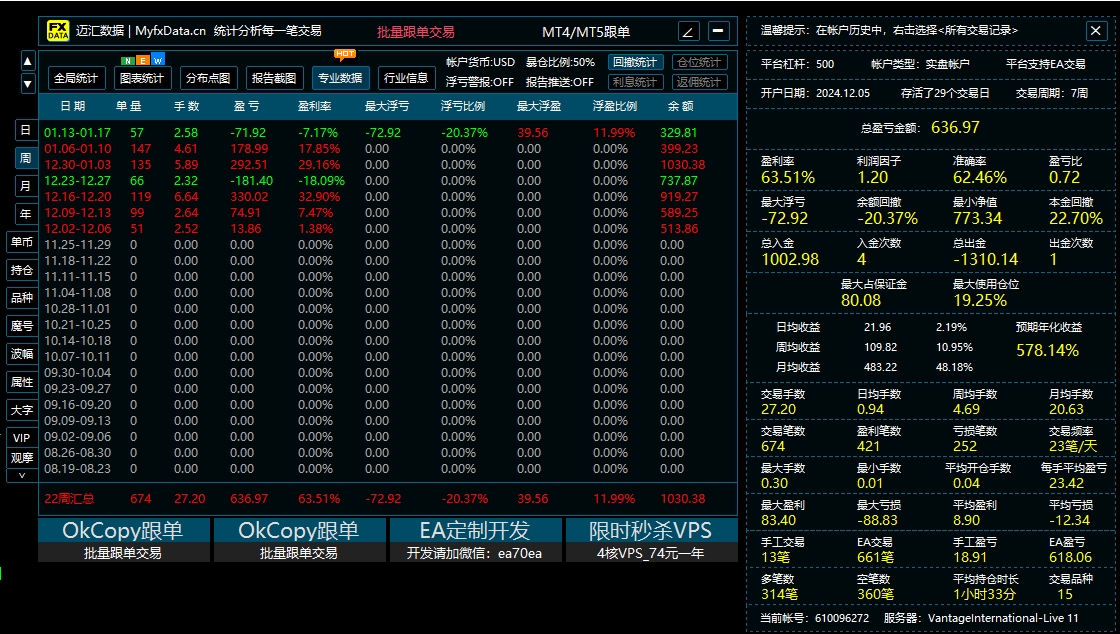Click the pencil edit icon in title bar
Image resolution: width=1120 pixels, height=634 pixels.
pyautogui.click(x=688, y=31)
